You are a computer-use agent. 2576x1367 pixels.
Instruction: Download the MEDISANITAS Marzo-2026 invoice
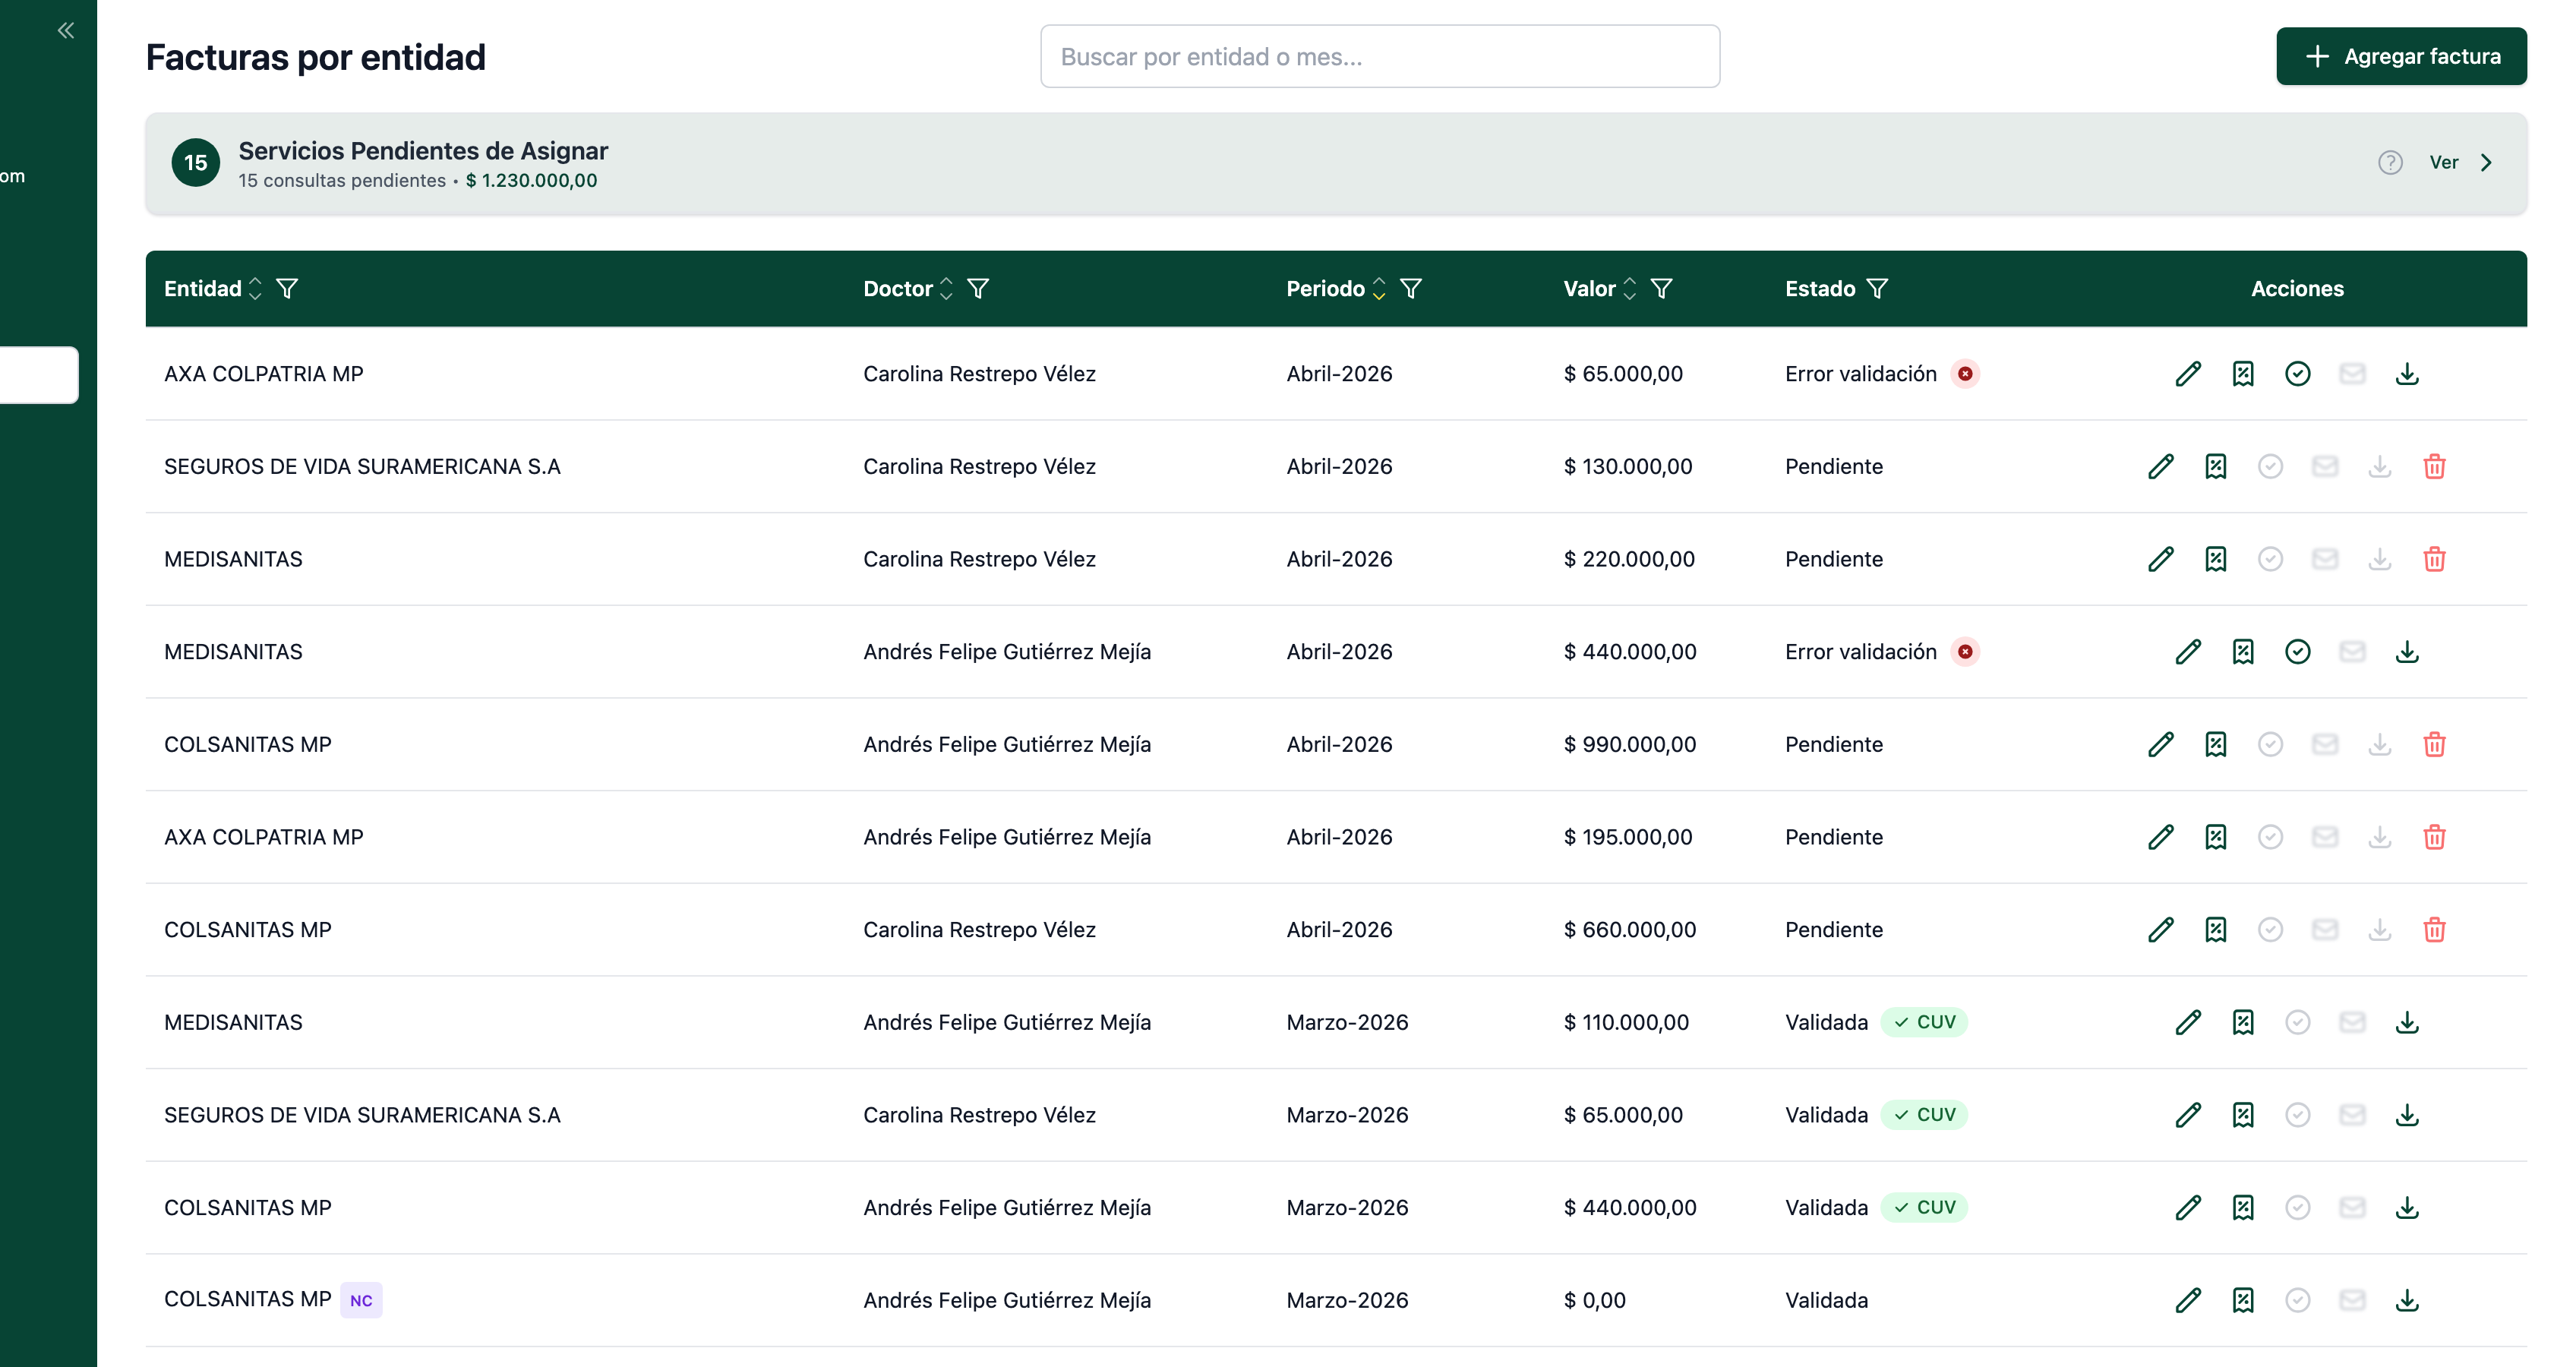coord(2407,1022)
